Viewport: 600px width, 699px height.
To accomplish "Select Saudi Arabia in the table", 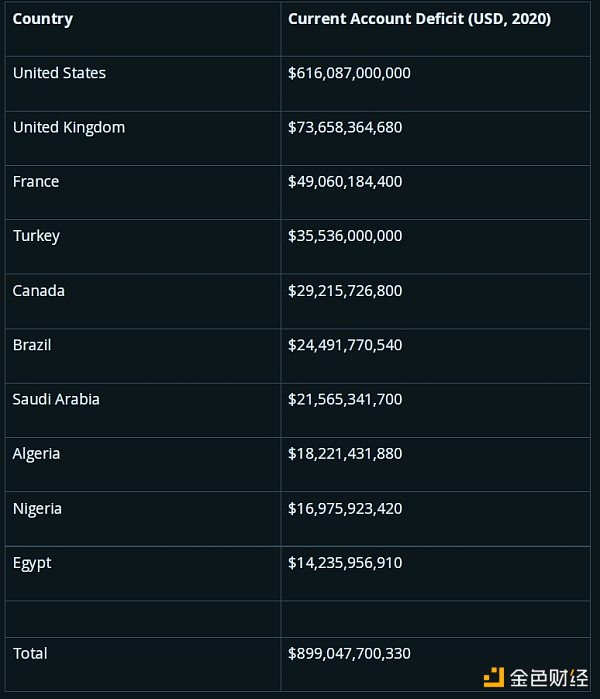I will [x=56, y=399].
